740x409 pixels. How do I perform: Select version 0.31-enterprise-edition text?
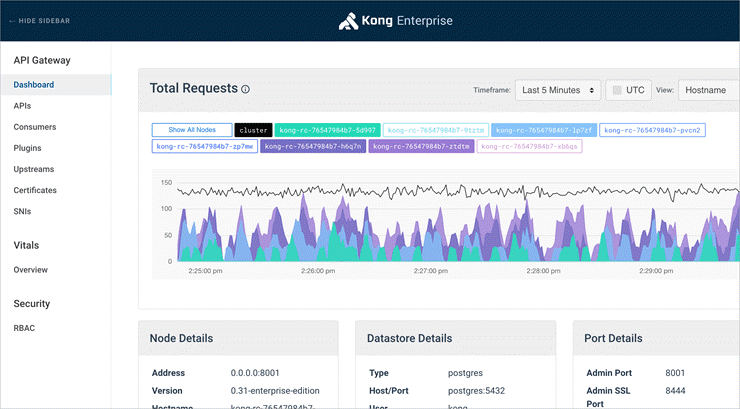[275, 391]
